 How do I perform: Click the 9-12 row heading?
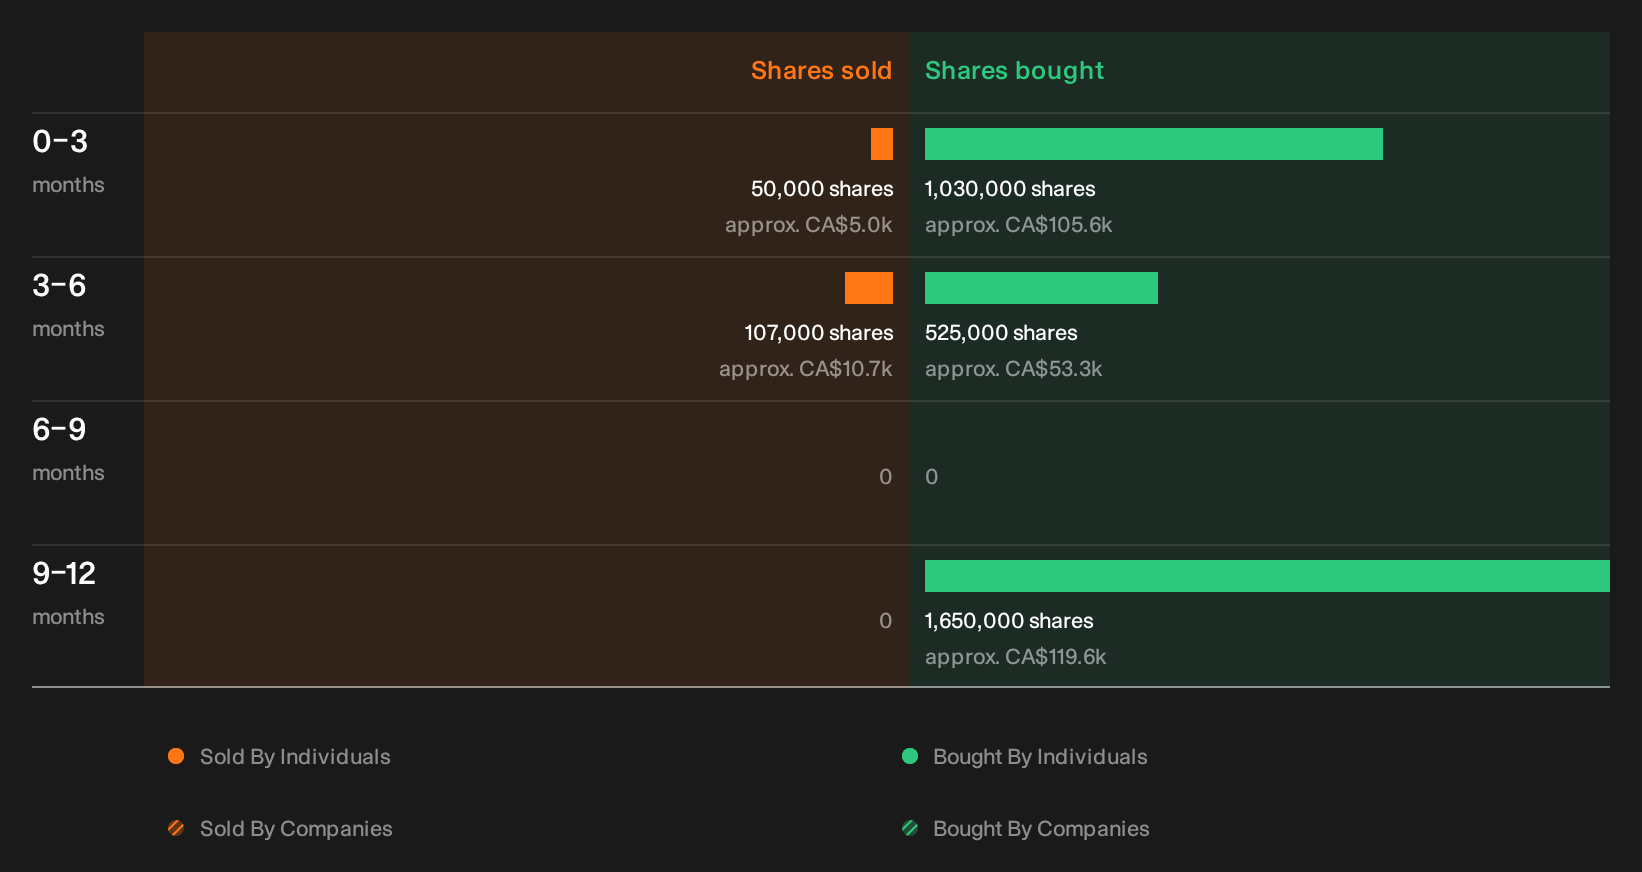tap(64, 574)
